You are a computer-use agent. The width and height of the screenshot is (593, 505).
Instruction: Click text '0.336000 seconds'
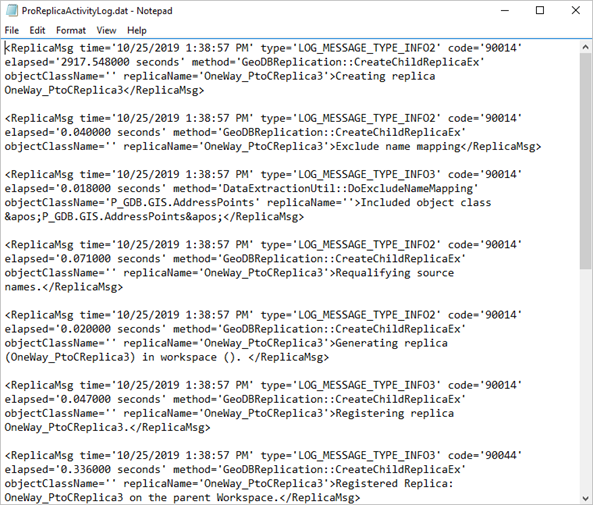pyautogui.click(x=110, y=469)
